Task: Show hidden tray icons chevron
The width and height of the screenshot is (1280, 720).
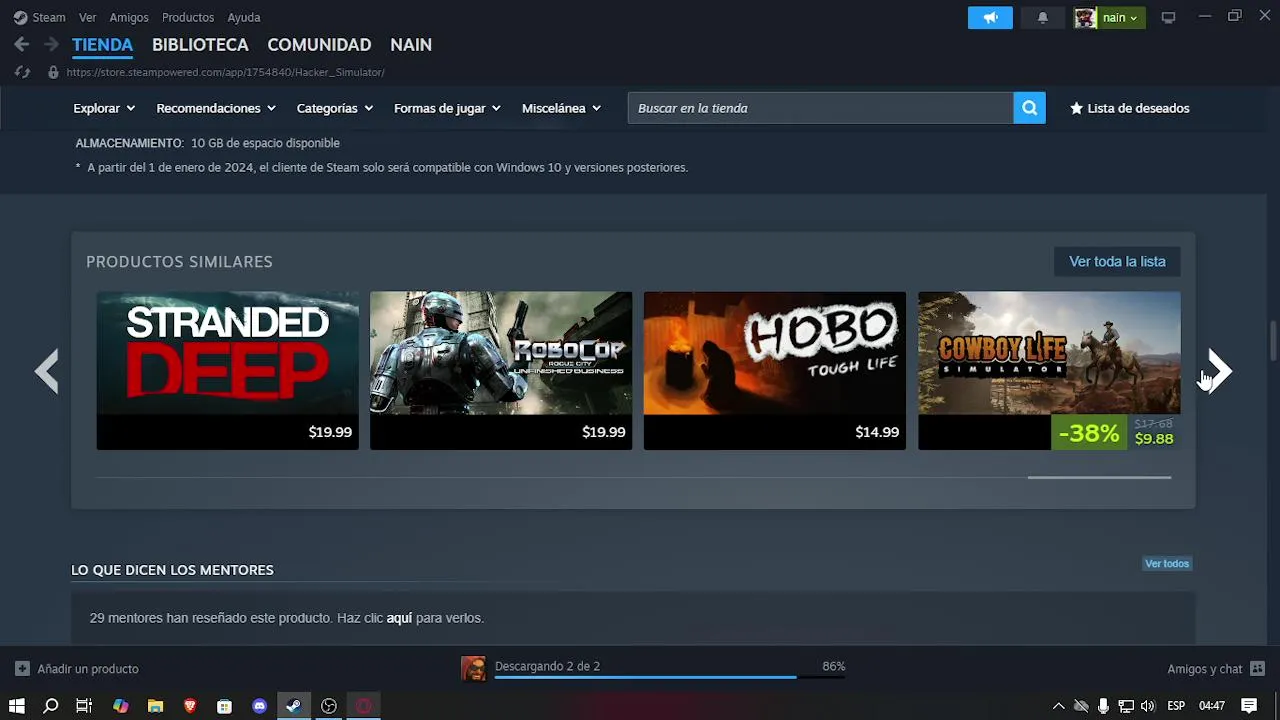Action: click(x=1058, y=706)
